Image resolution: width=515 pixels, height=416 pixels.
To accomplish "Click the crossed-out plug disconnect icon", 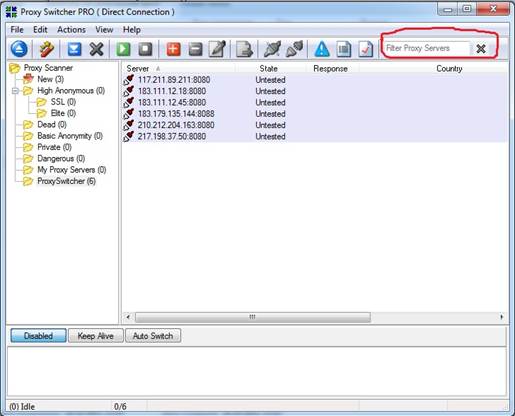I will click(272, 49).
